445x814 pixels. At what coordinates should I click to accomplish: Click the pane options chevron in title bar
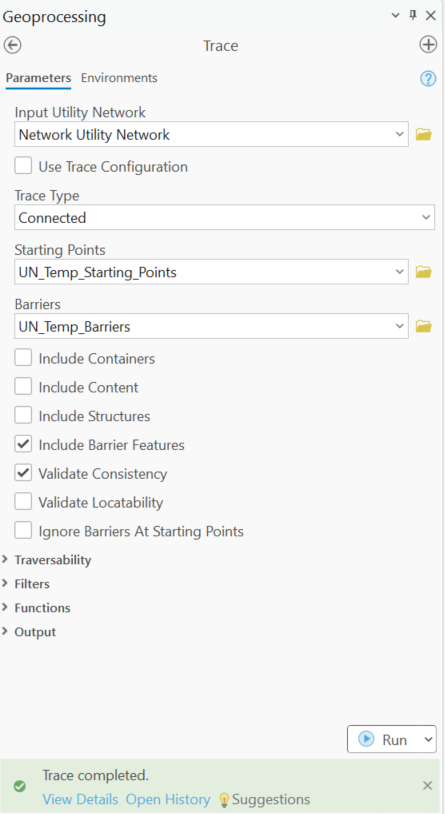click(396, 16)
